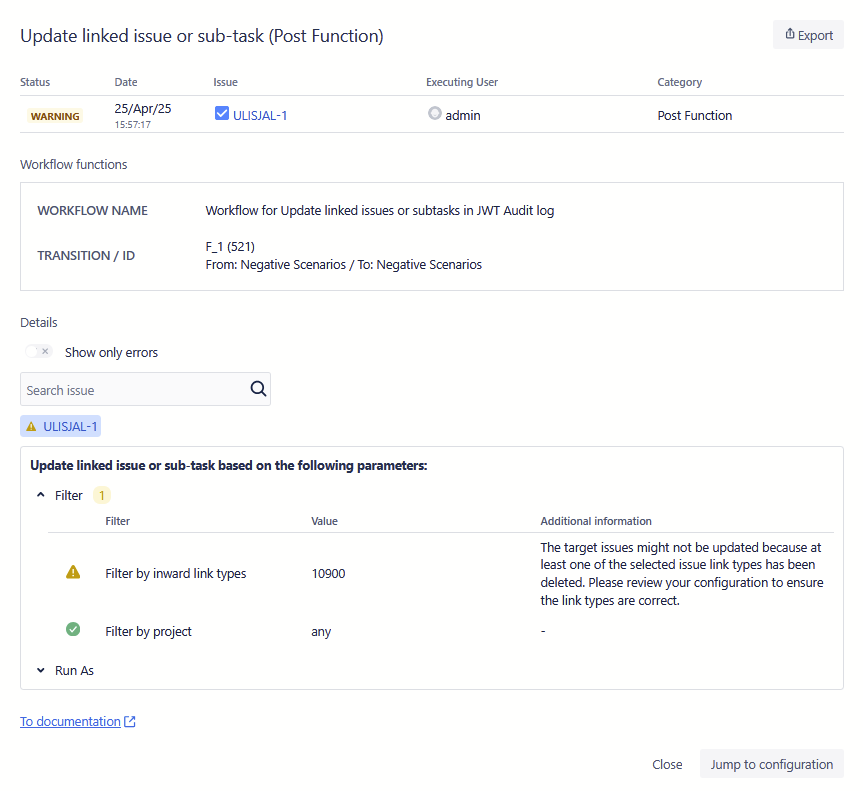Click the Filter count badge 1
The image size is (863, 791).
point(102,495)
